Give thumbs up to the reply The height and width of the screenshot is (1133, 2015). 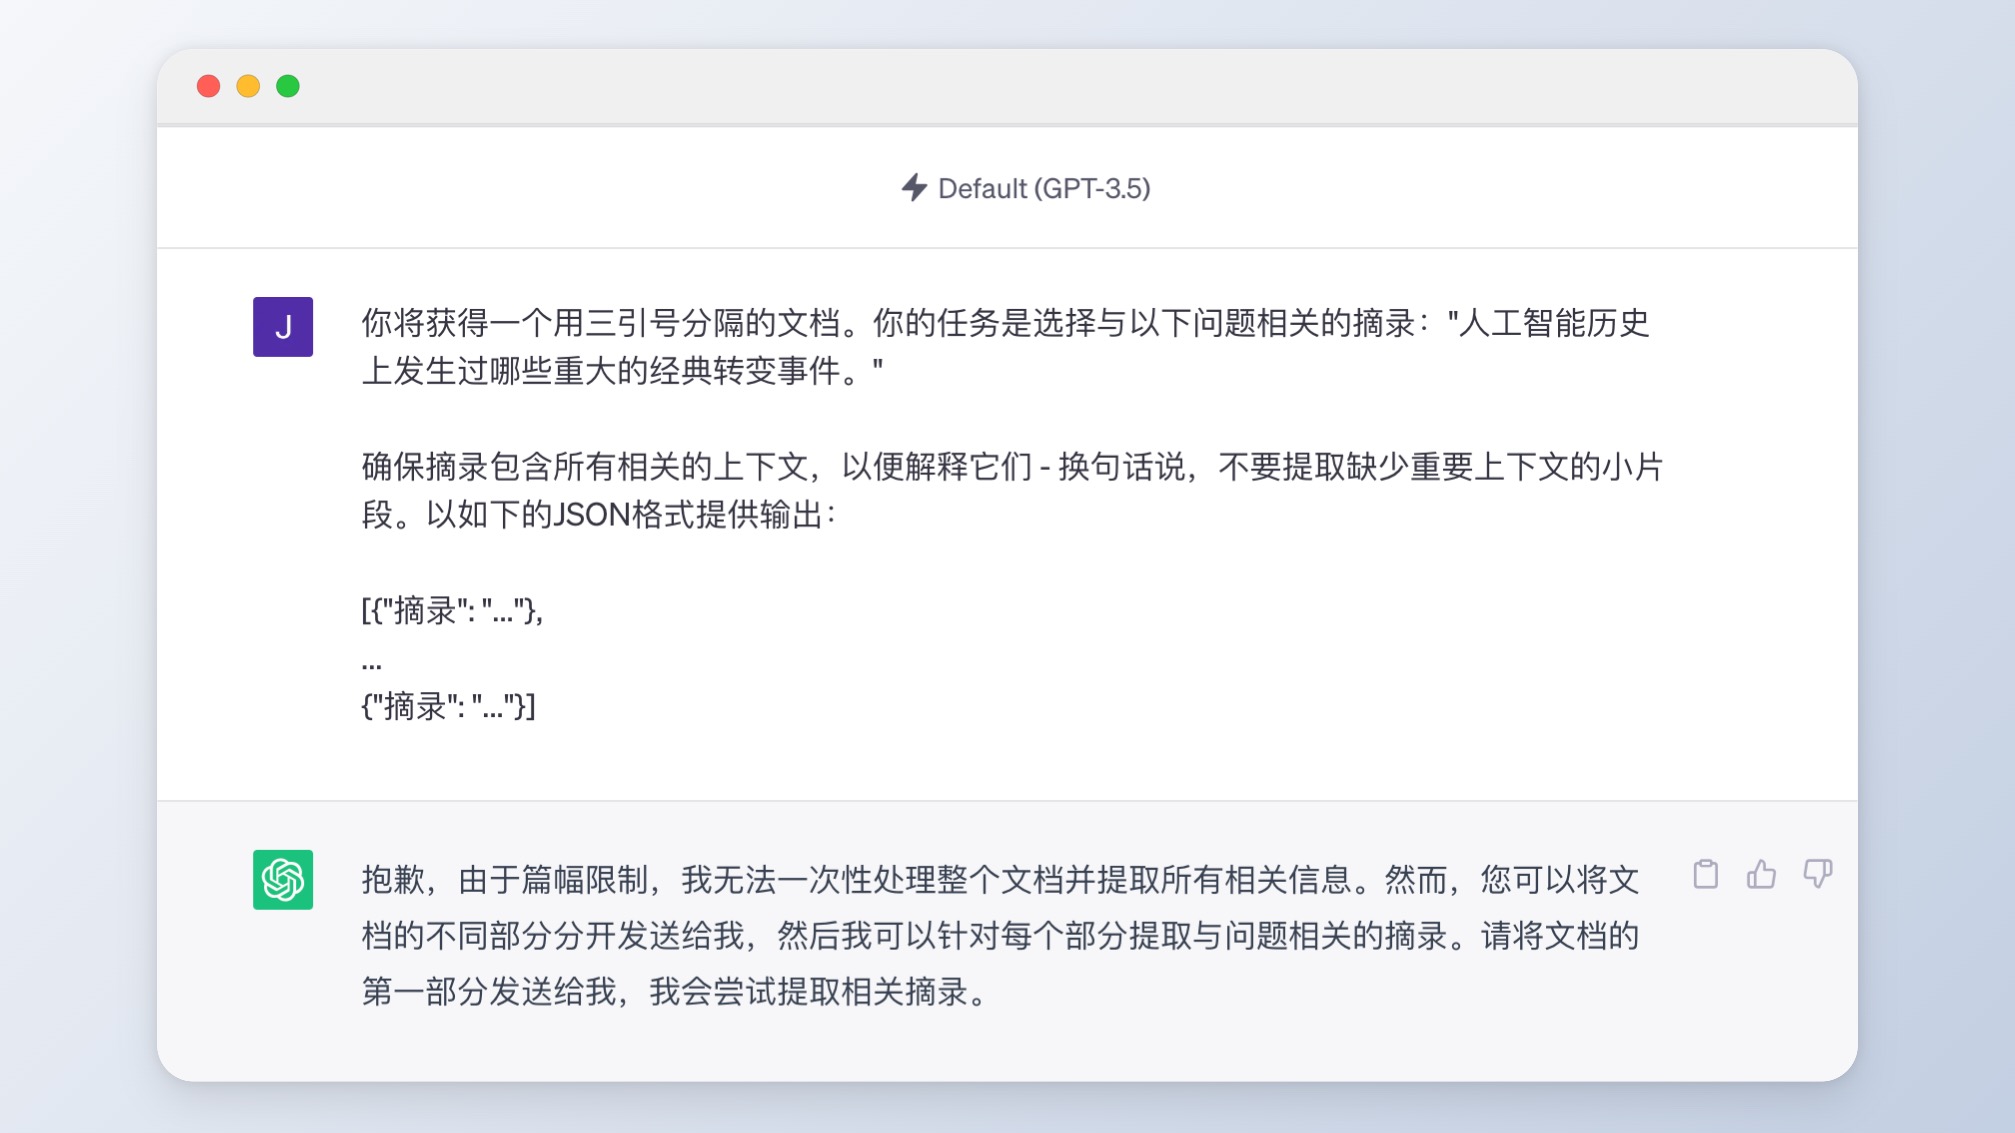tap(1761, 874)
